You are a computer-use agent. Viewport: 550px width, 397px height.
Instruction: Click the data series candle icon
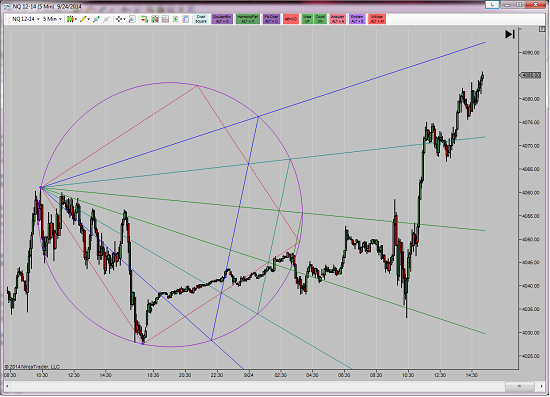[x=155, y=19]
